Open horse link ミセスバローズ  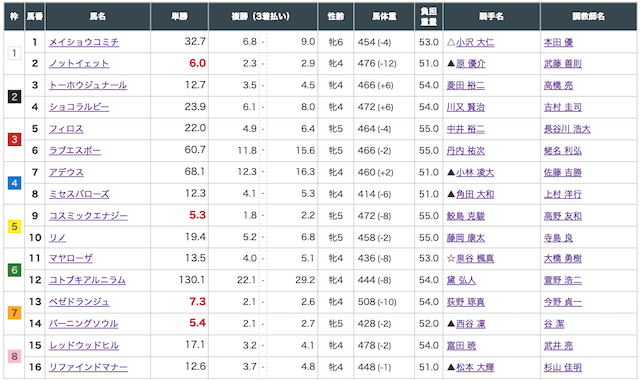(79, 194)
